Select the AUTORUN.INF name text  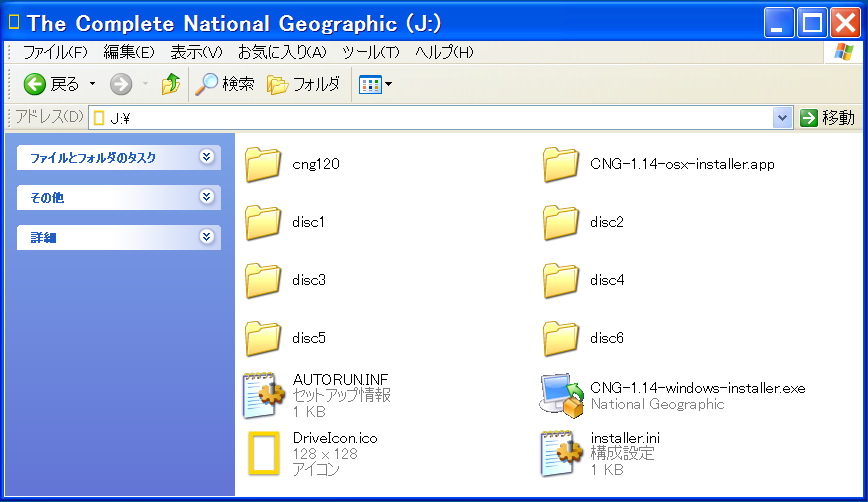[x=340, y=380]
